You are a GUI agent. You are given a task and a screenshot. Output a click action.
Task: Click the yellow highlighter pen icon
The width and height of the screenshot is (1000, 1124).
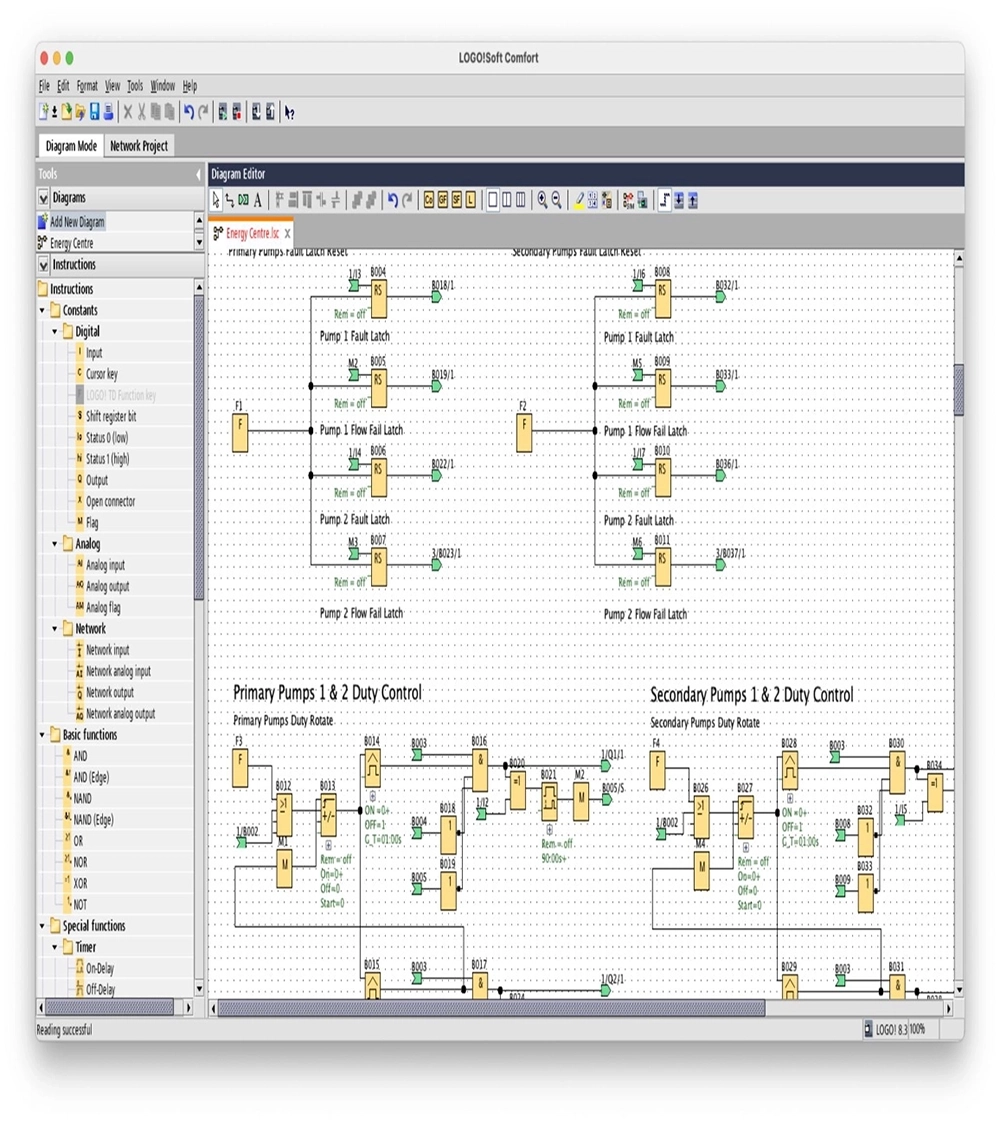click(x=578, y=201)
